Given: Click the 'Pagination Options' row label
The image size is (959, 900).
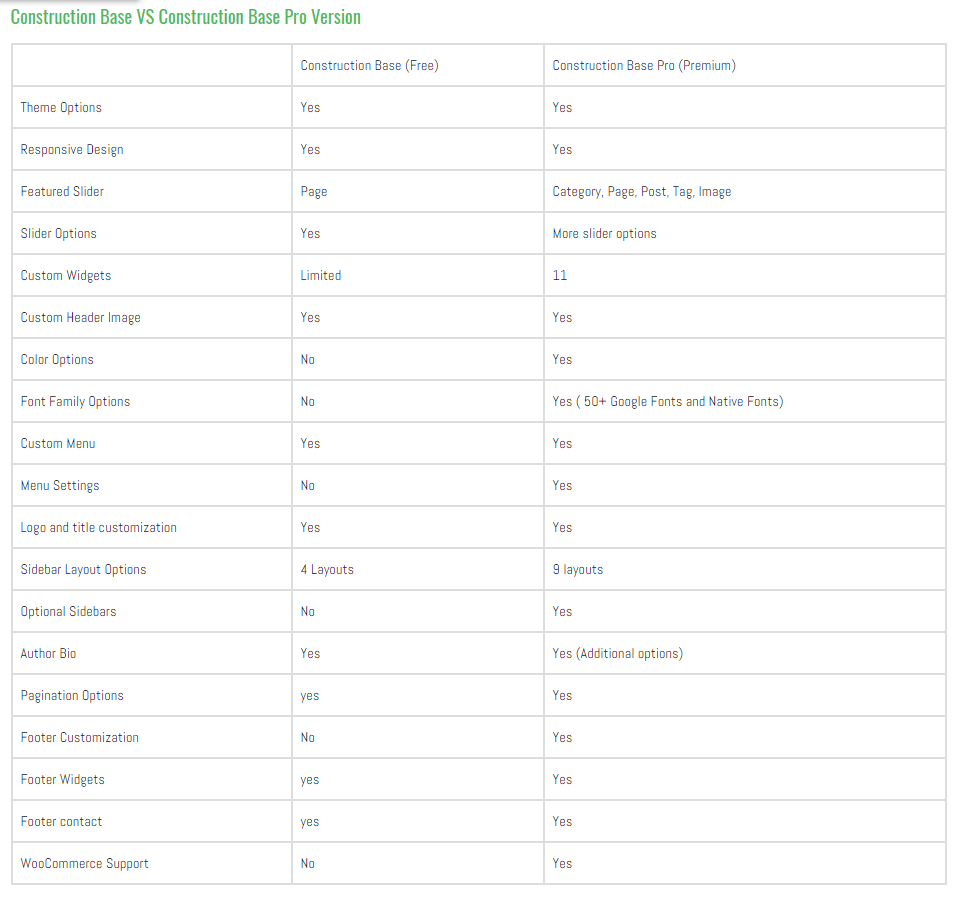Looking at the screenshot, I should point(71,696).
